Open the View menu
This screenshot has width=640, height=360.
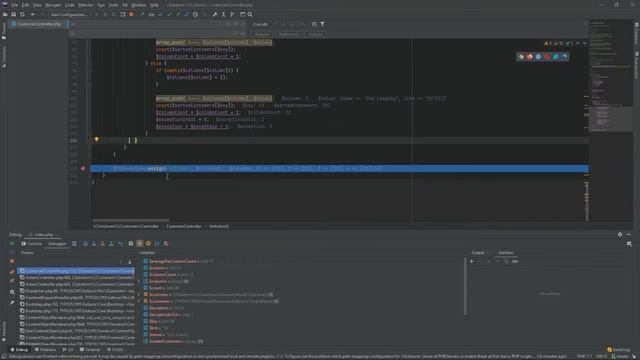[x=37, y=5]
